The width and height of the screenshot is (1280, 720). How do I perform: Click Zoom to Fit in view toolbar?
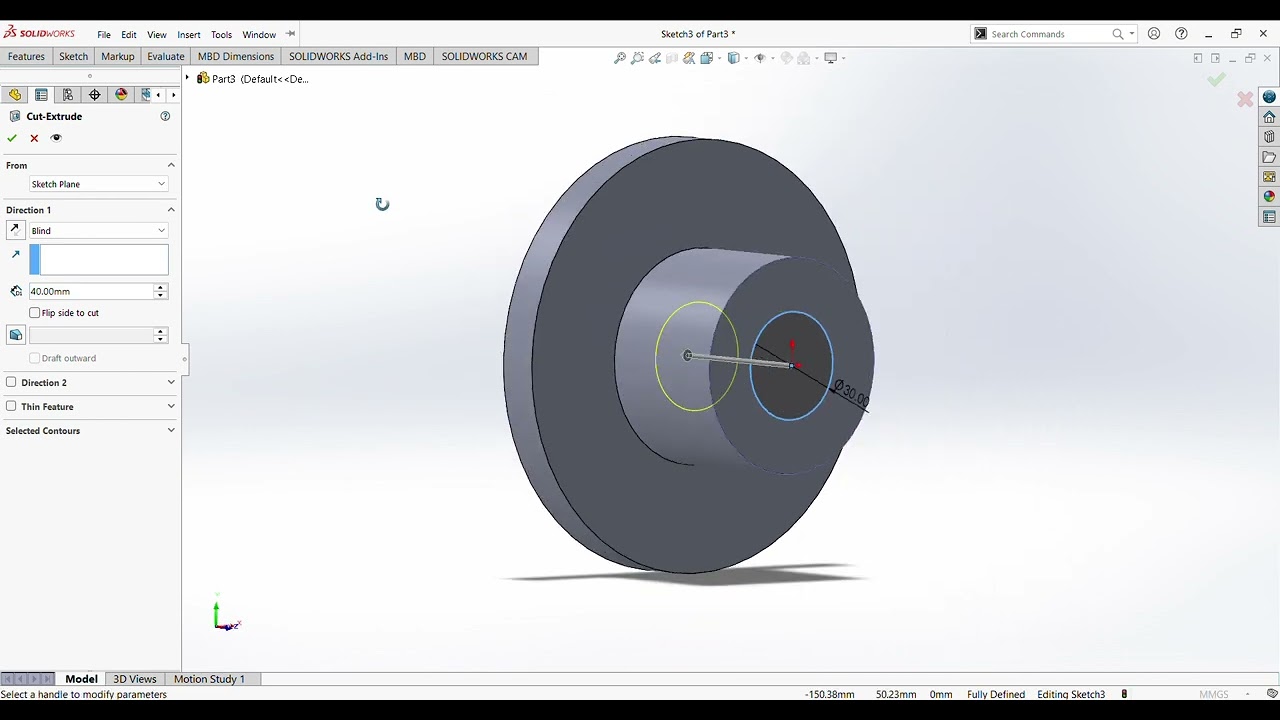click(x=620, y=58)
